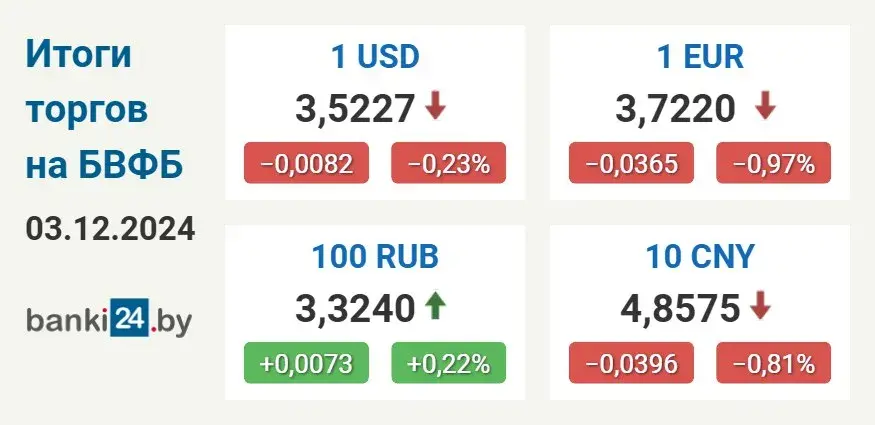
Task: Click the RUB percent badge +0,22%
Action: 448,364
